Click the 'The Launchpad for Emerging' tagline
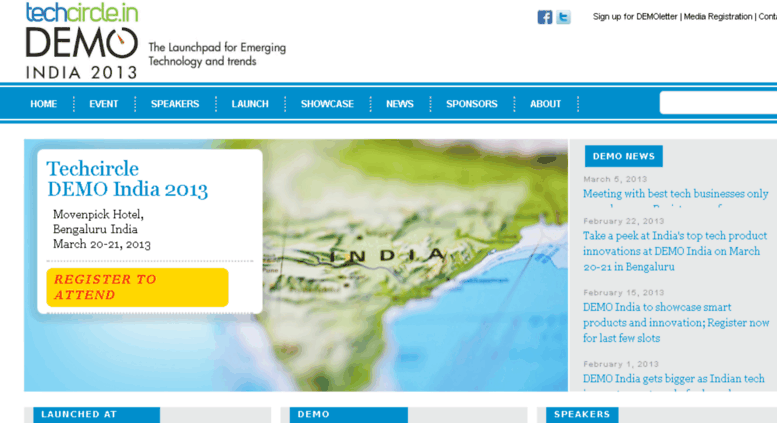This screenshot has width=777, height=423. (217, 48)
